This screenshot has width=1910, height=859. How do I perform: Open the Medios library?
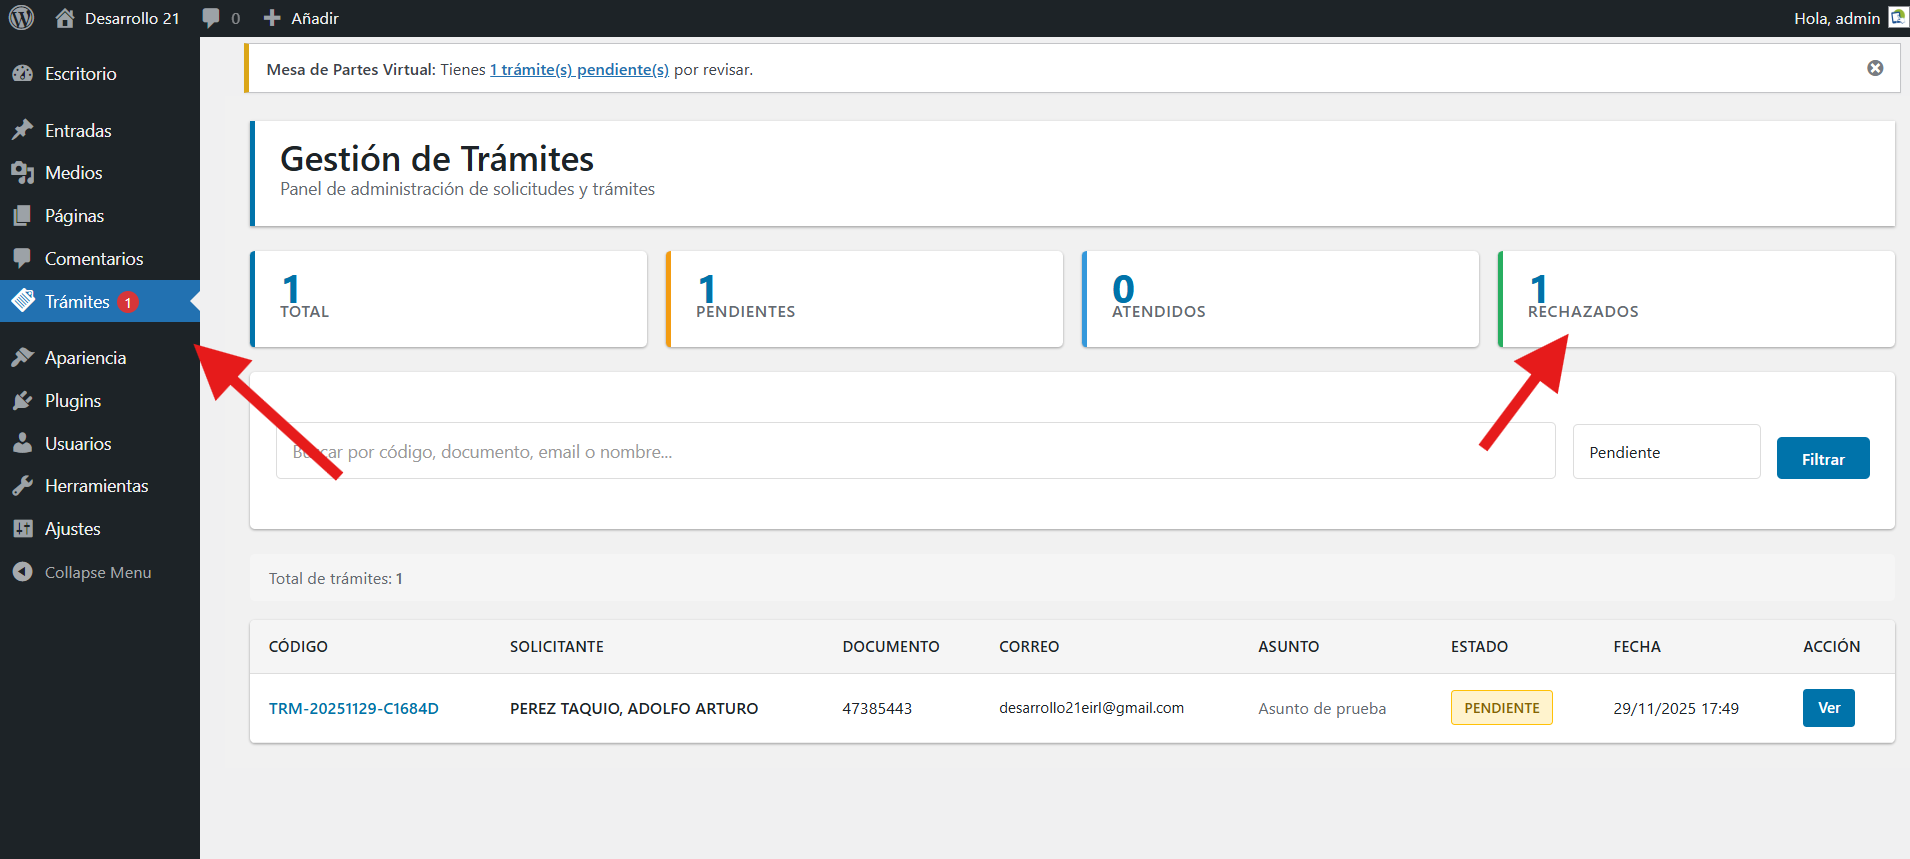pyautogui.click(x=73, y=173)
